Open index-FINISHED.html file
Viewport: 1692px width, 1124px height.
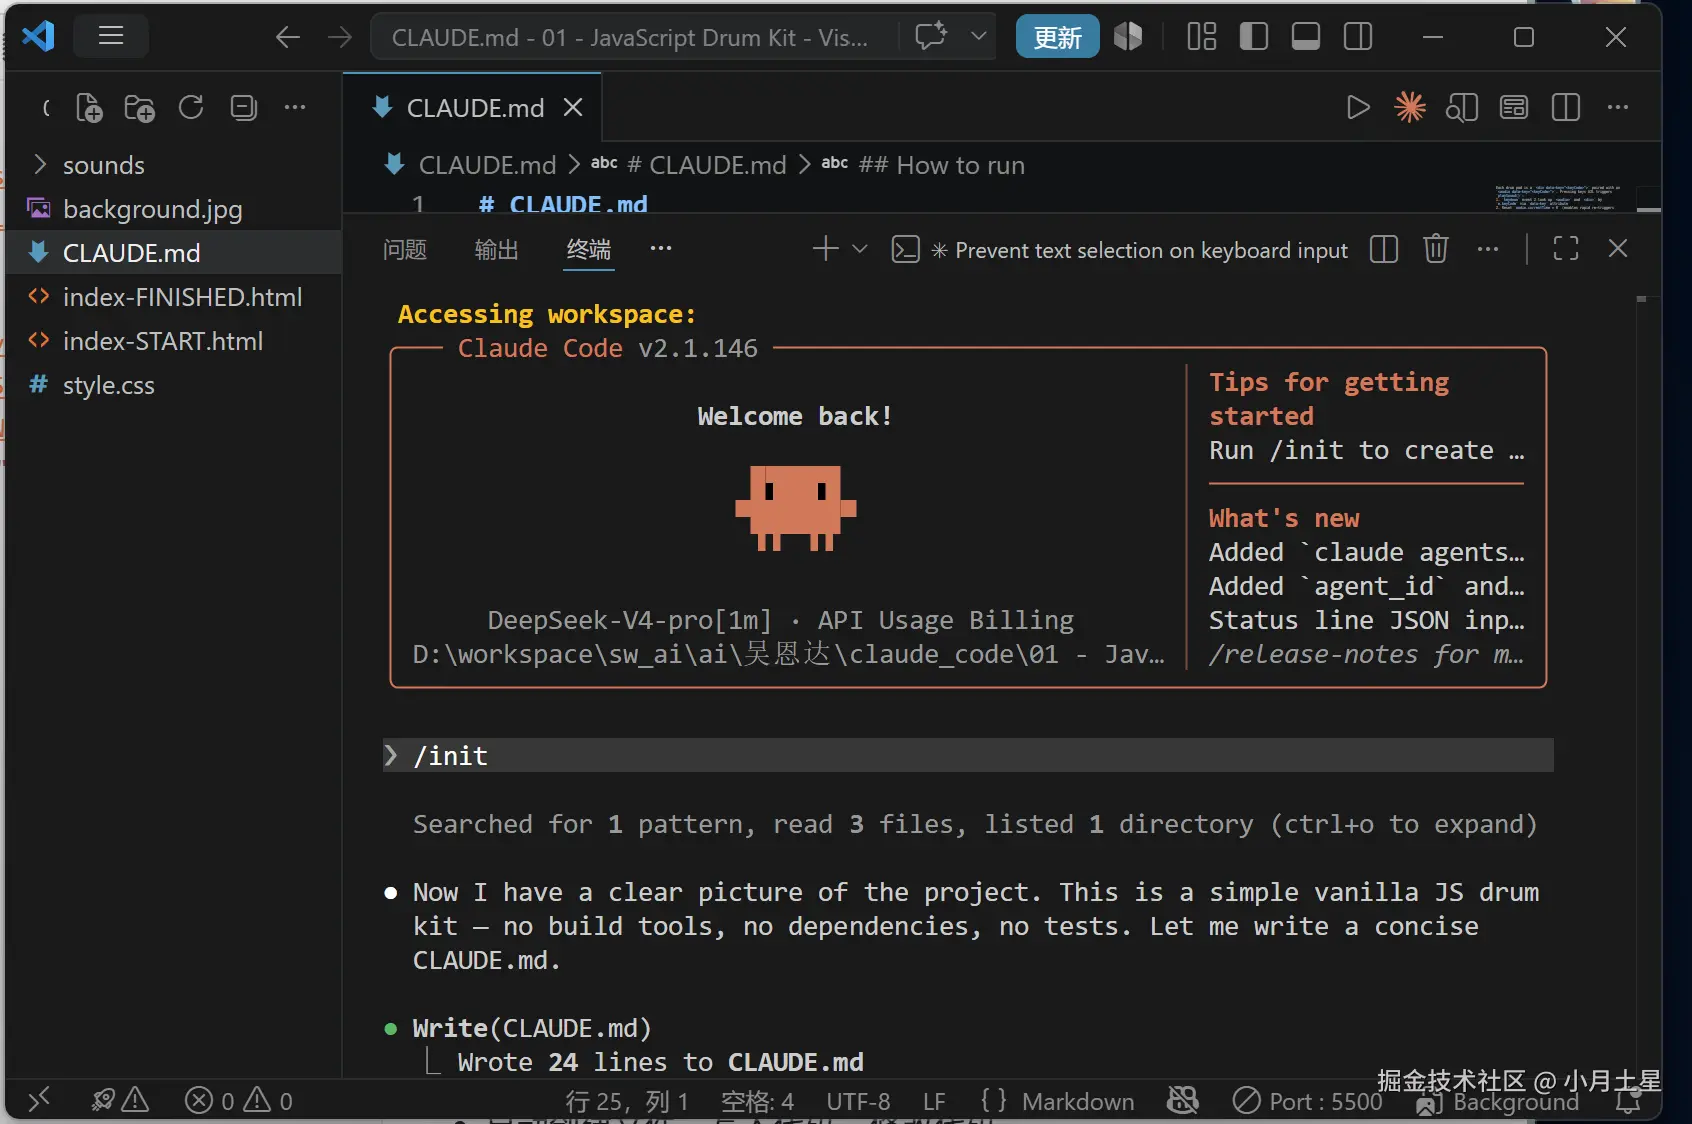[173, 297]
